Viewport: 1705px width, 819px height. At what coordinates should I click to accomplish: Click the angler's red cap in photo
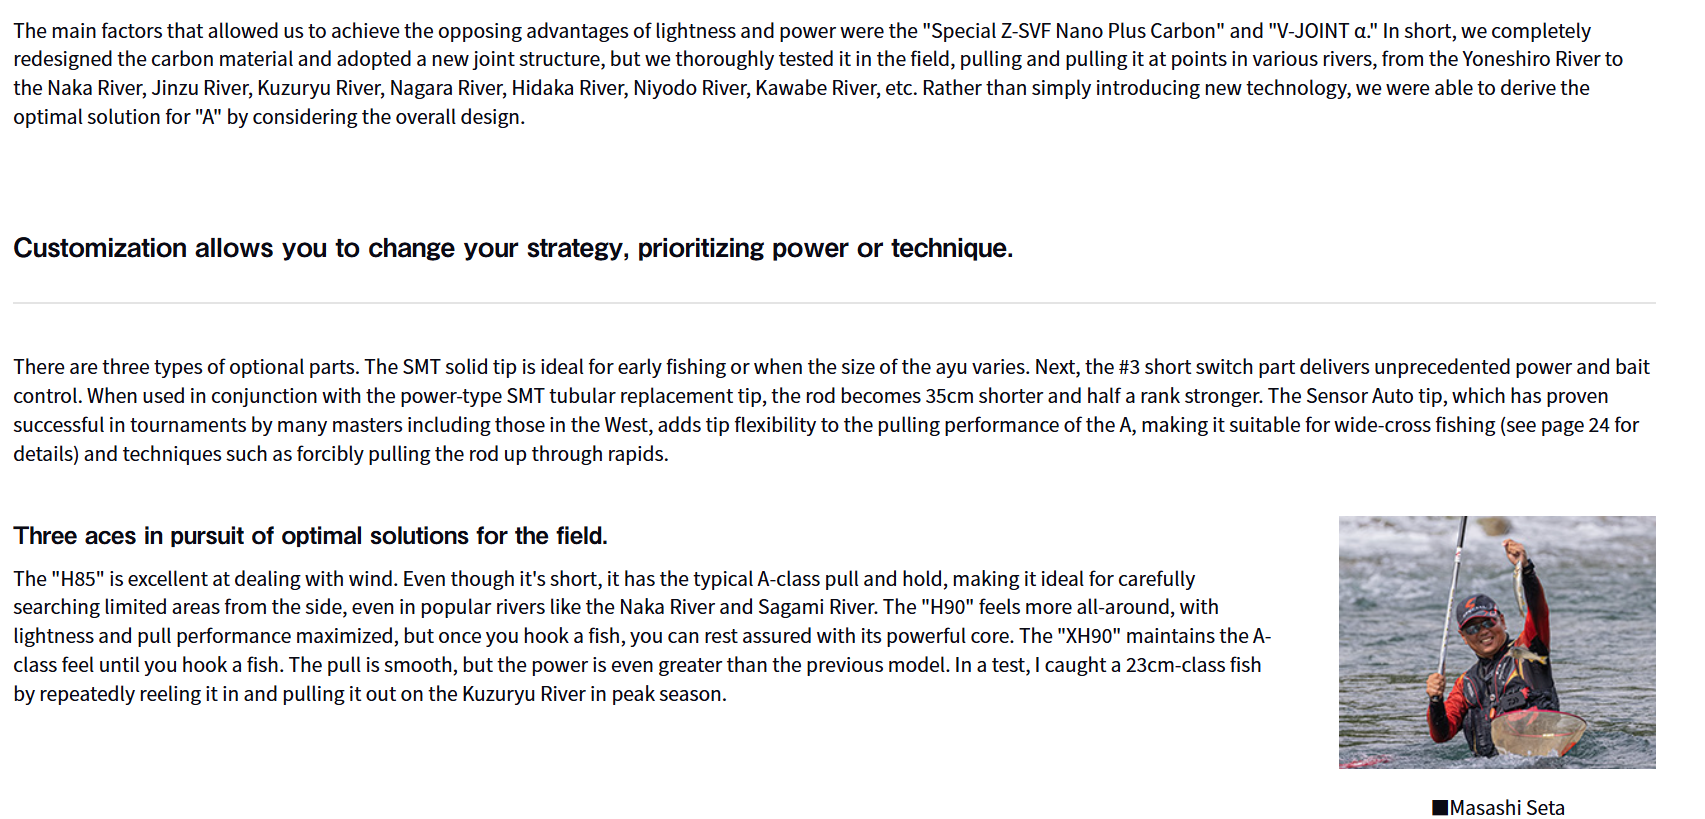coord(1477,605)
